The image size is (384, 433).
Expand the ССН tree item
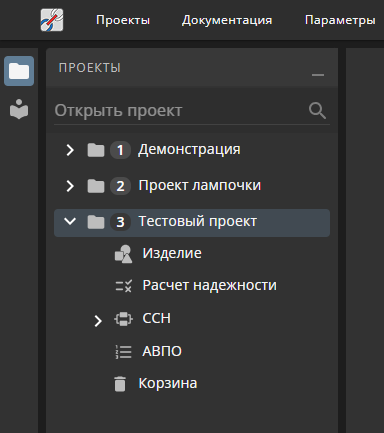pyautogui.click(x=98, y=321)
